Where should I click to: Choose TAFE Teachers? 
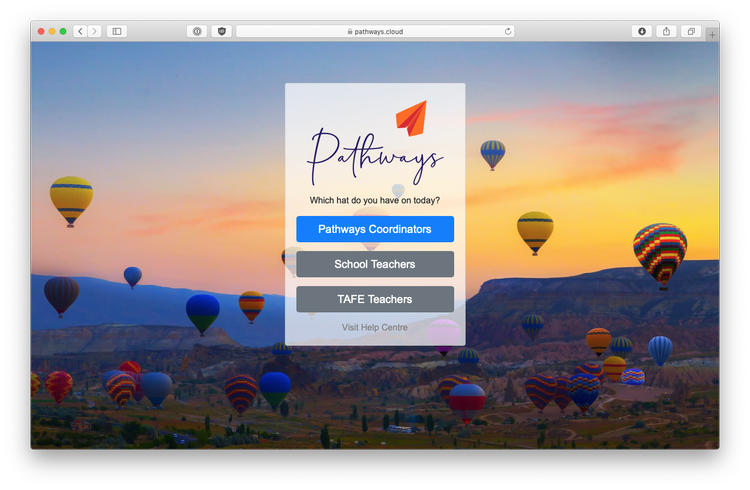375,299
